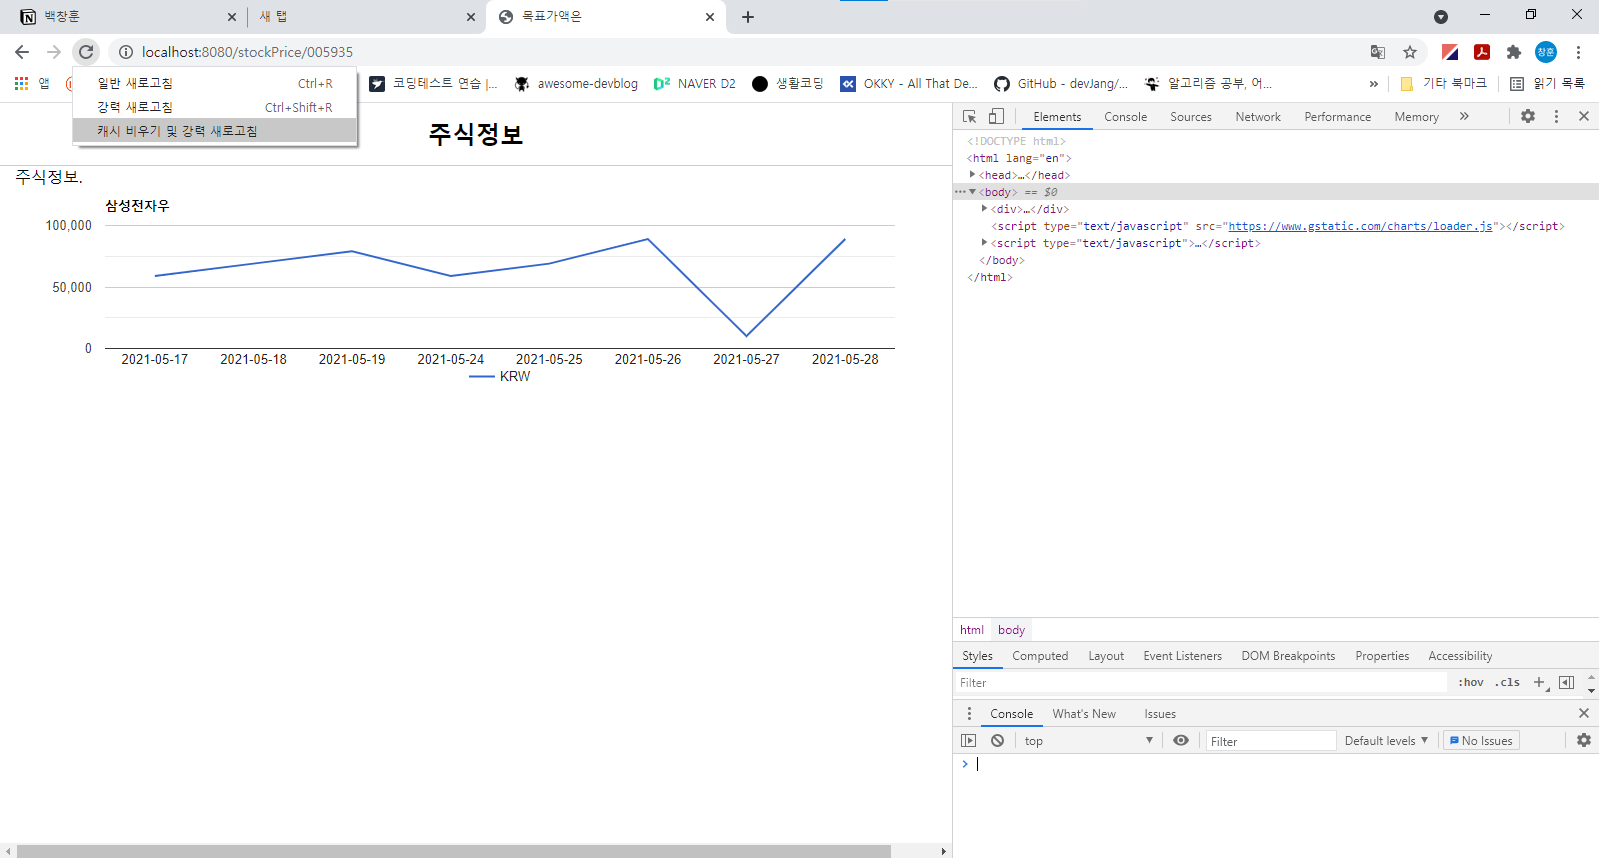Screen dimensions: 1599x858
Task: Switch to the Network tab
Action: 1257,117
